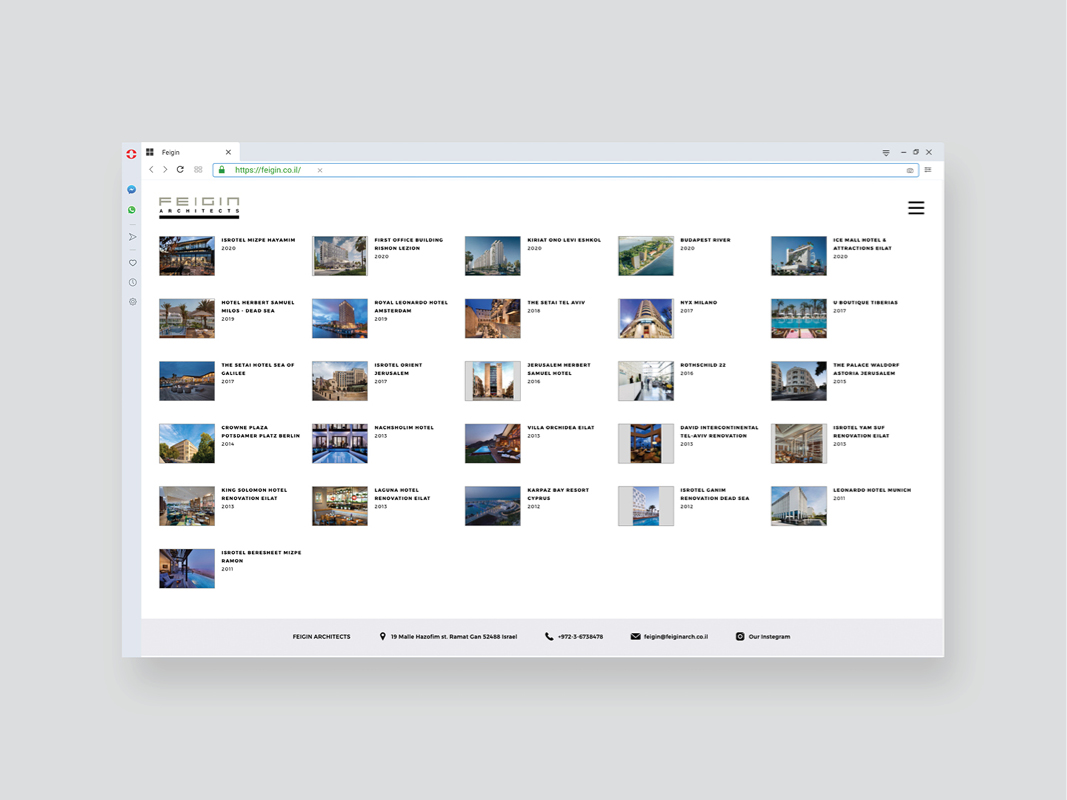Click the green padlock security icon
This screenshot has width=1067, height=800.
pyautogui.click(x=222, y=170)
